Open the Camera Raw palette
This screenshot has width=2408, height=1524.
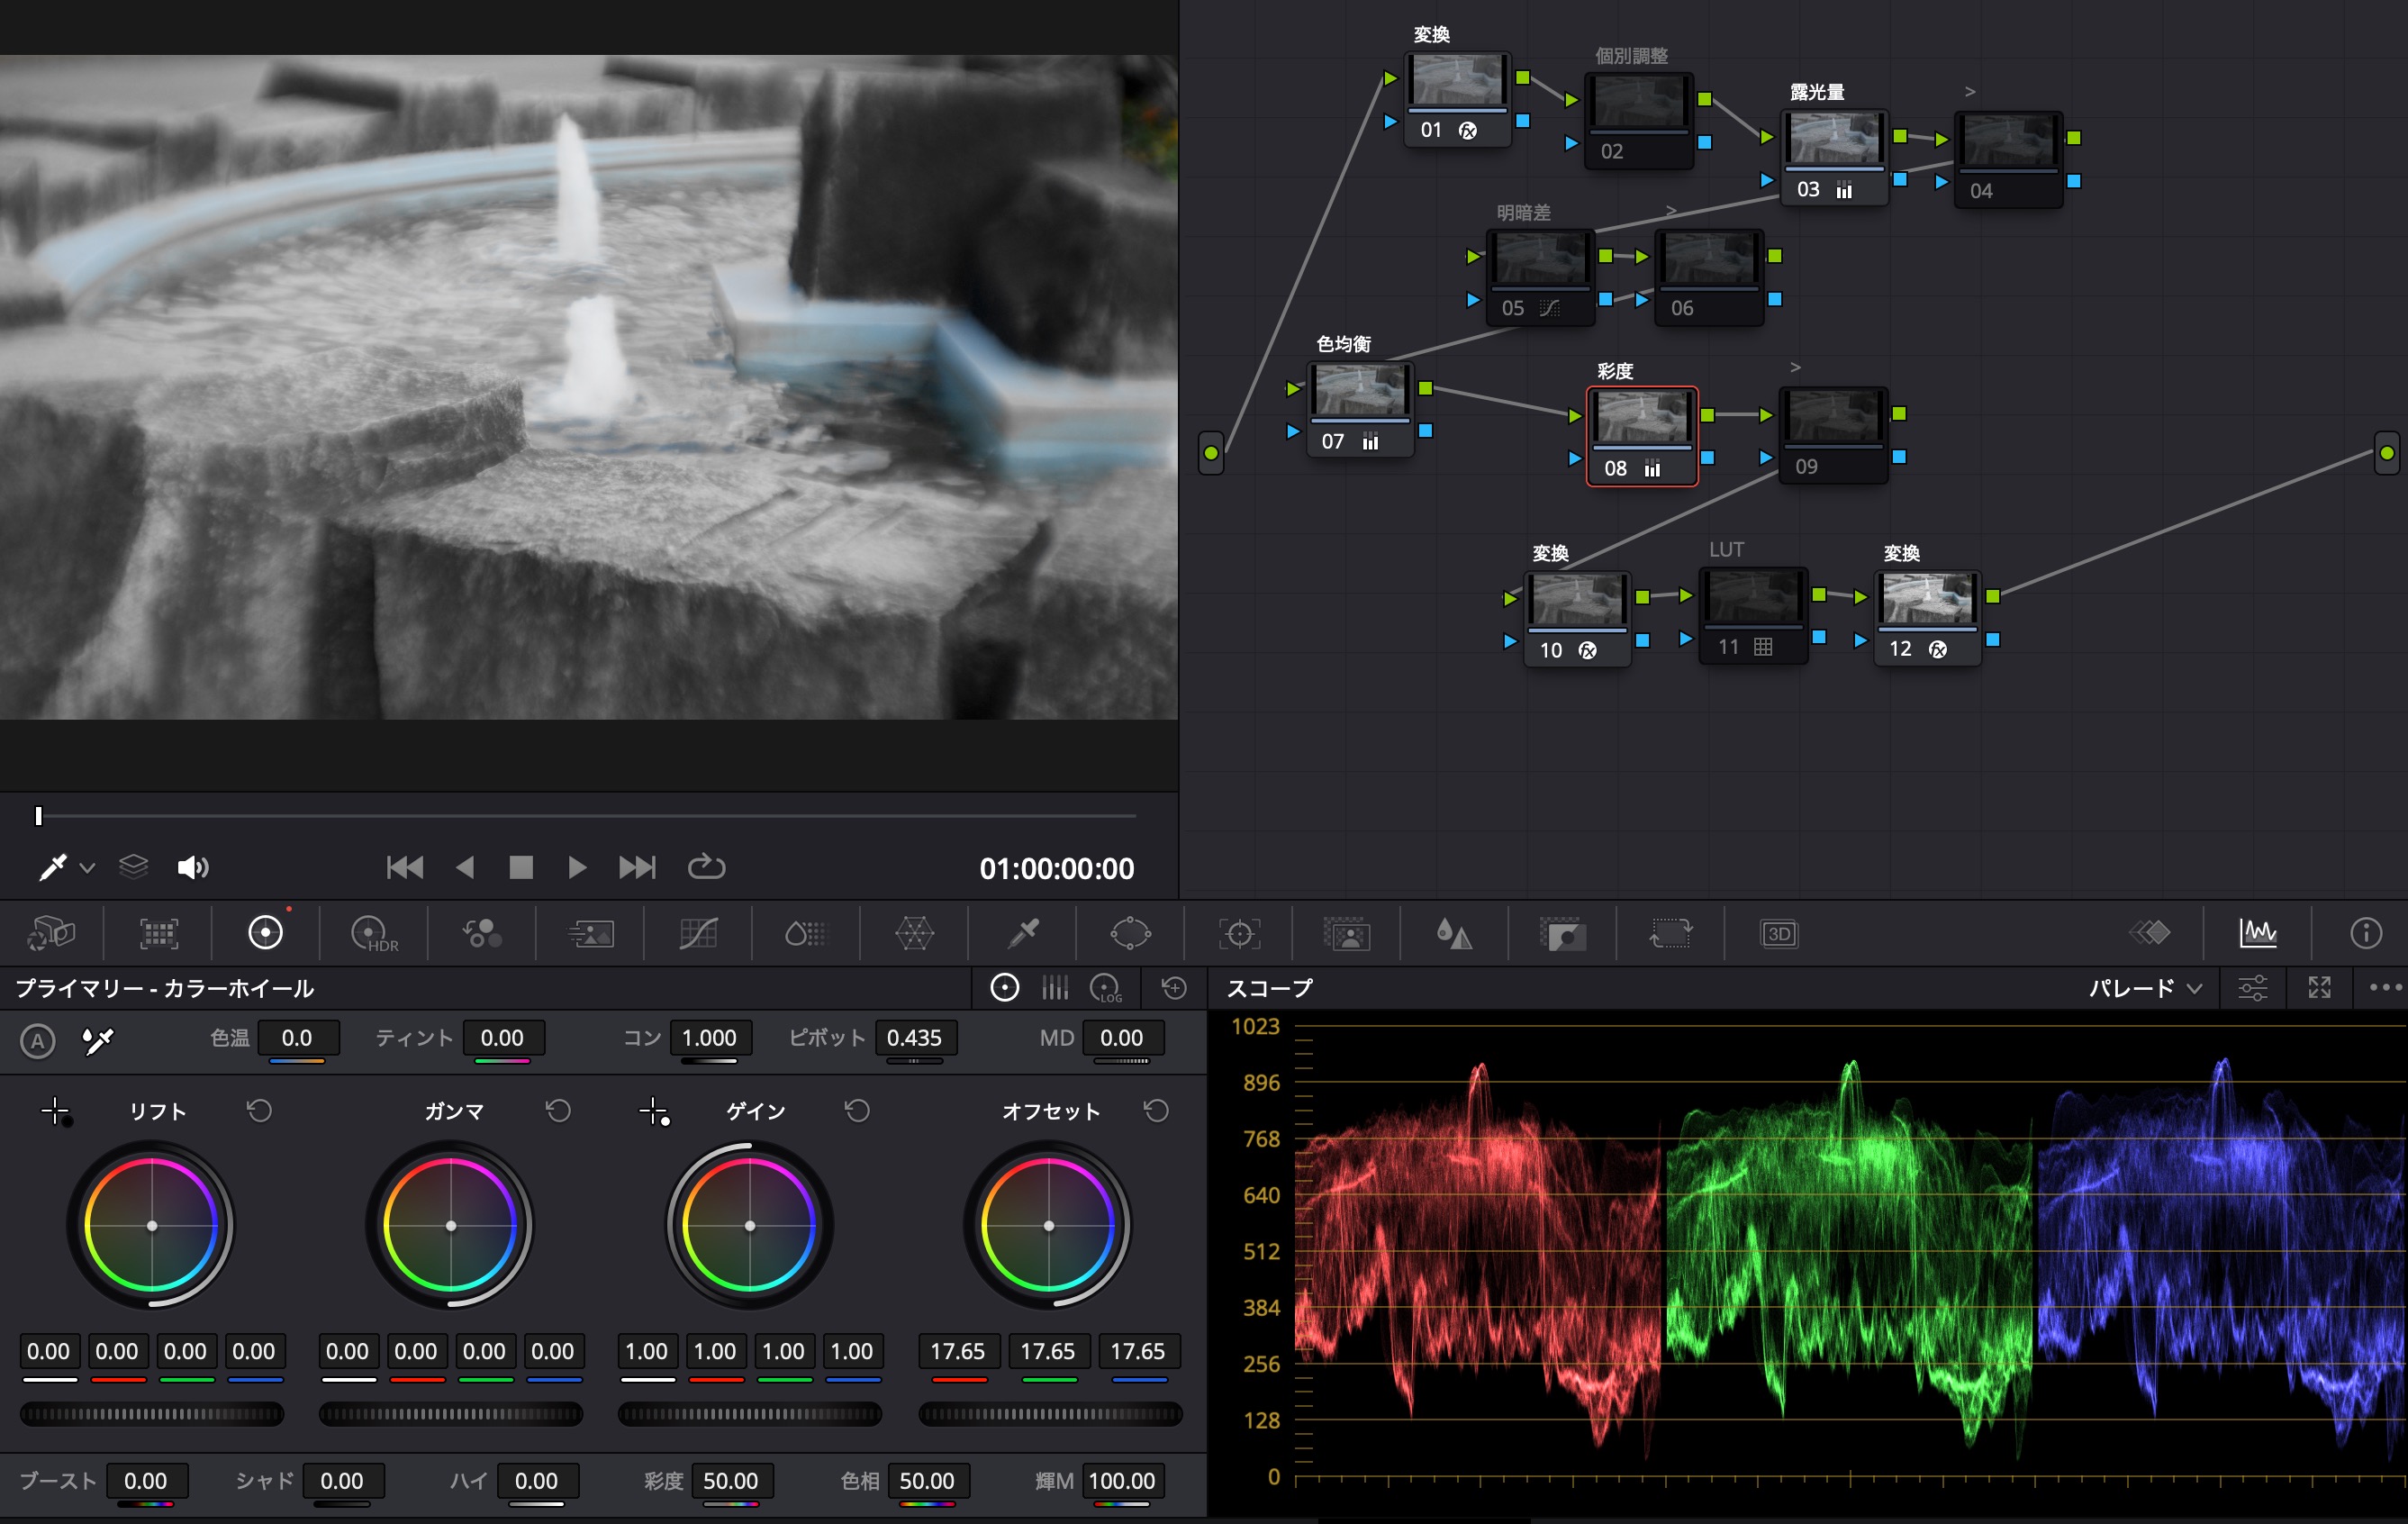[50, 934]
